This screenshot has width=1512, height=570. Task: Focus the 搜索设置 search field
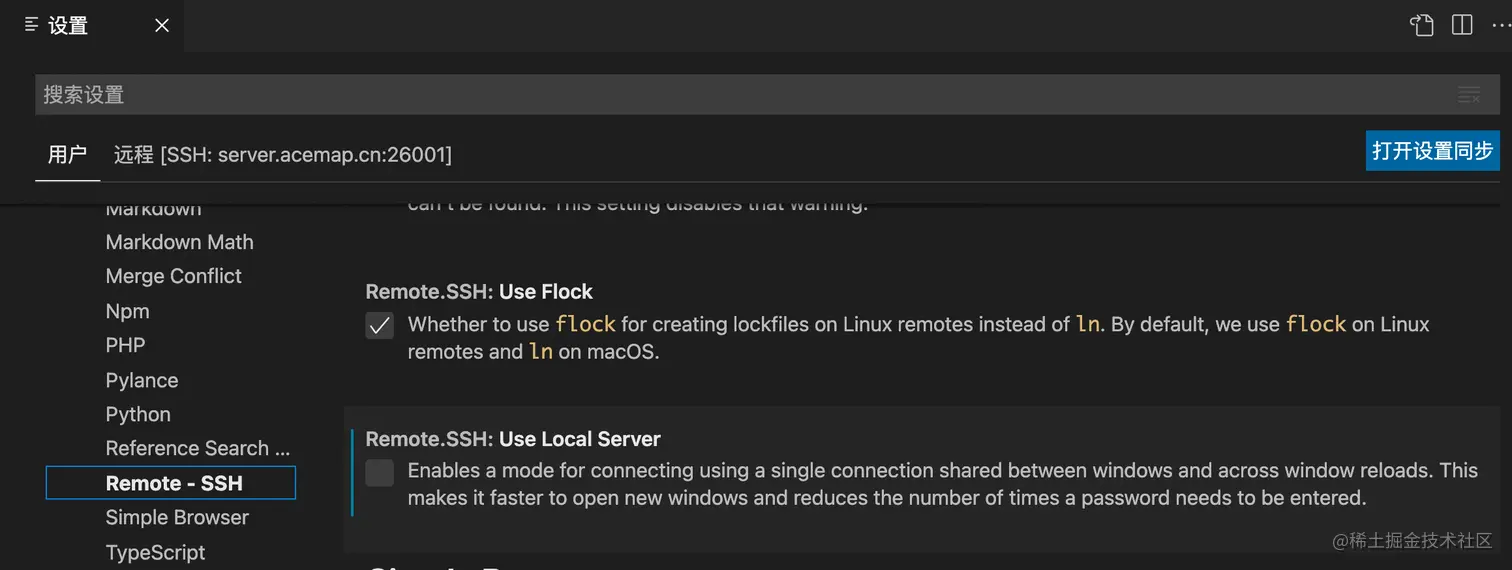pos(766,95)
